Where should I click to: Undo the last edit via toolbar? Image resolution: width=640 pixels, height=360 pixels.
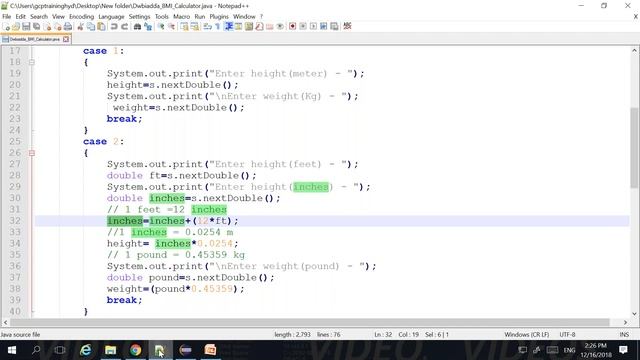[x=114, y=27]
